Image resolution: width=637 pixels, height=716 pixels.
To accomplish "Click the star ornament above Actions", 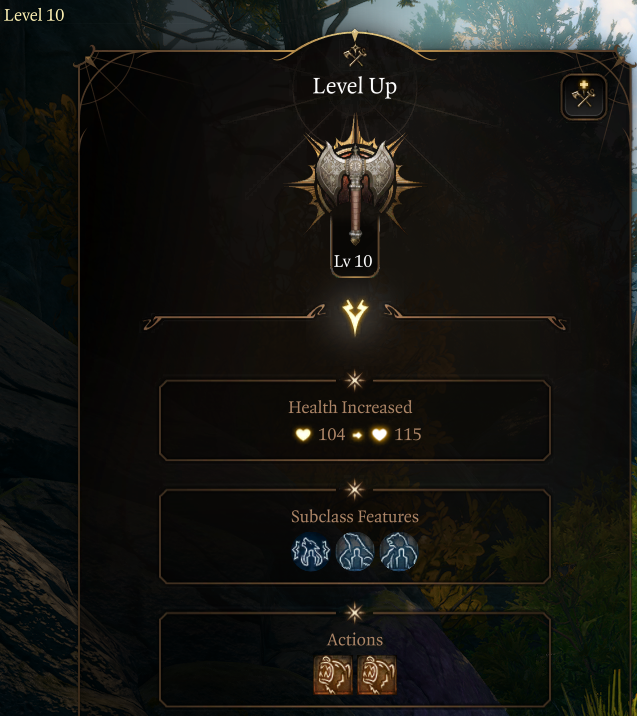I will (355, 613).
